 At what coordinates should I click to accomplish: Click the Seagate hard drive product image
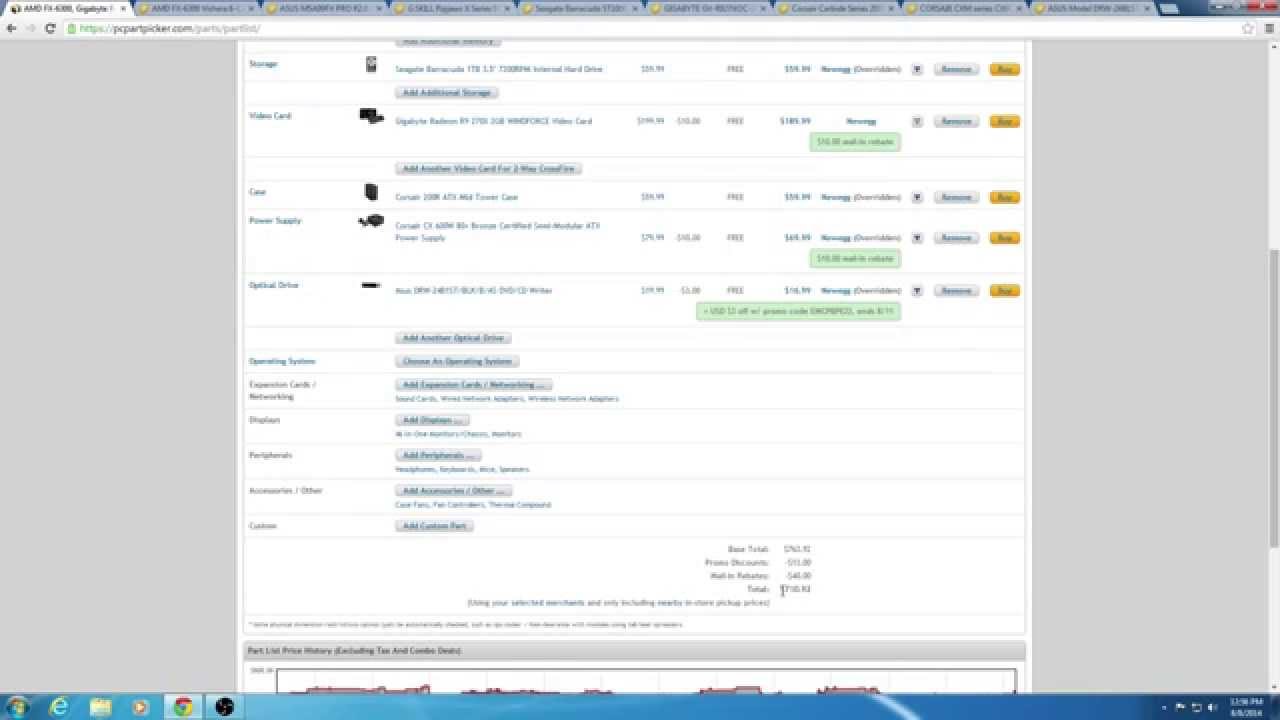point(371,65)
